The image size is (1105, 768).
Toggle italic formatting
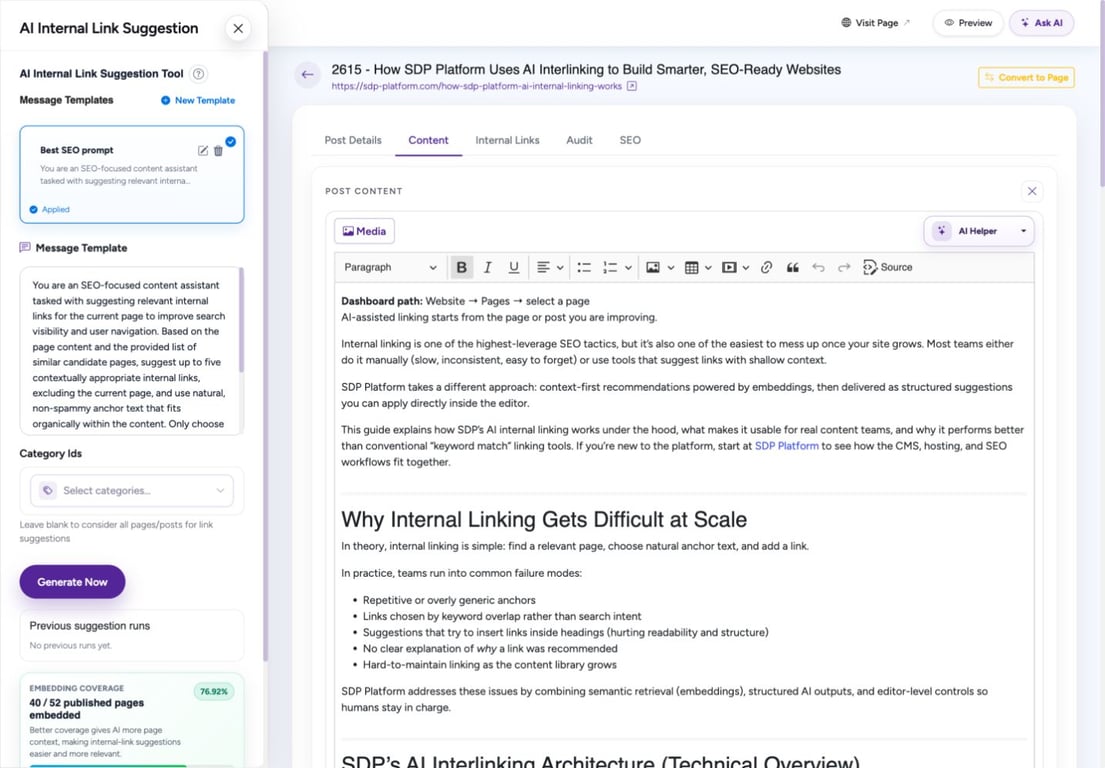pyautogui.click(x=488, y=268)
